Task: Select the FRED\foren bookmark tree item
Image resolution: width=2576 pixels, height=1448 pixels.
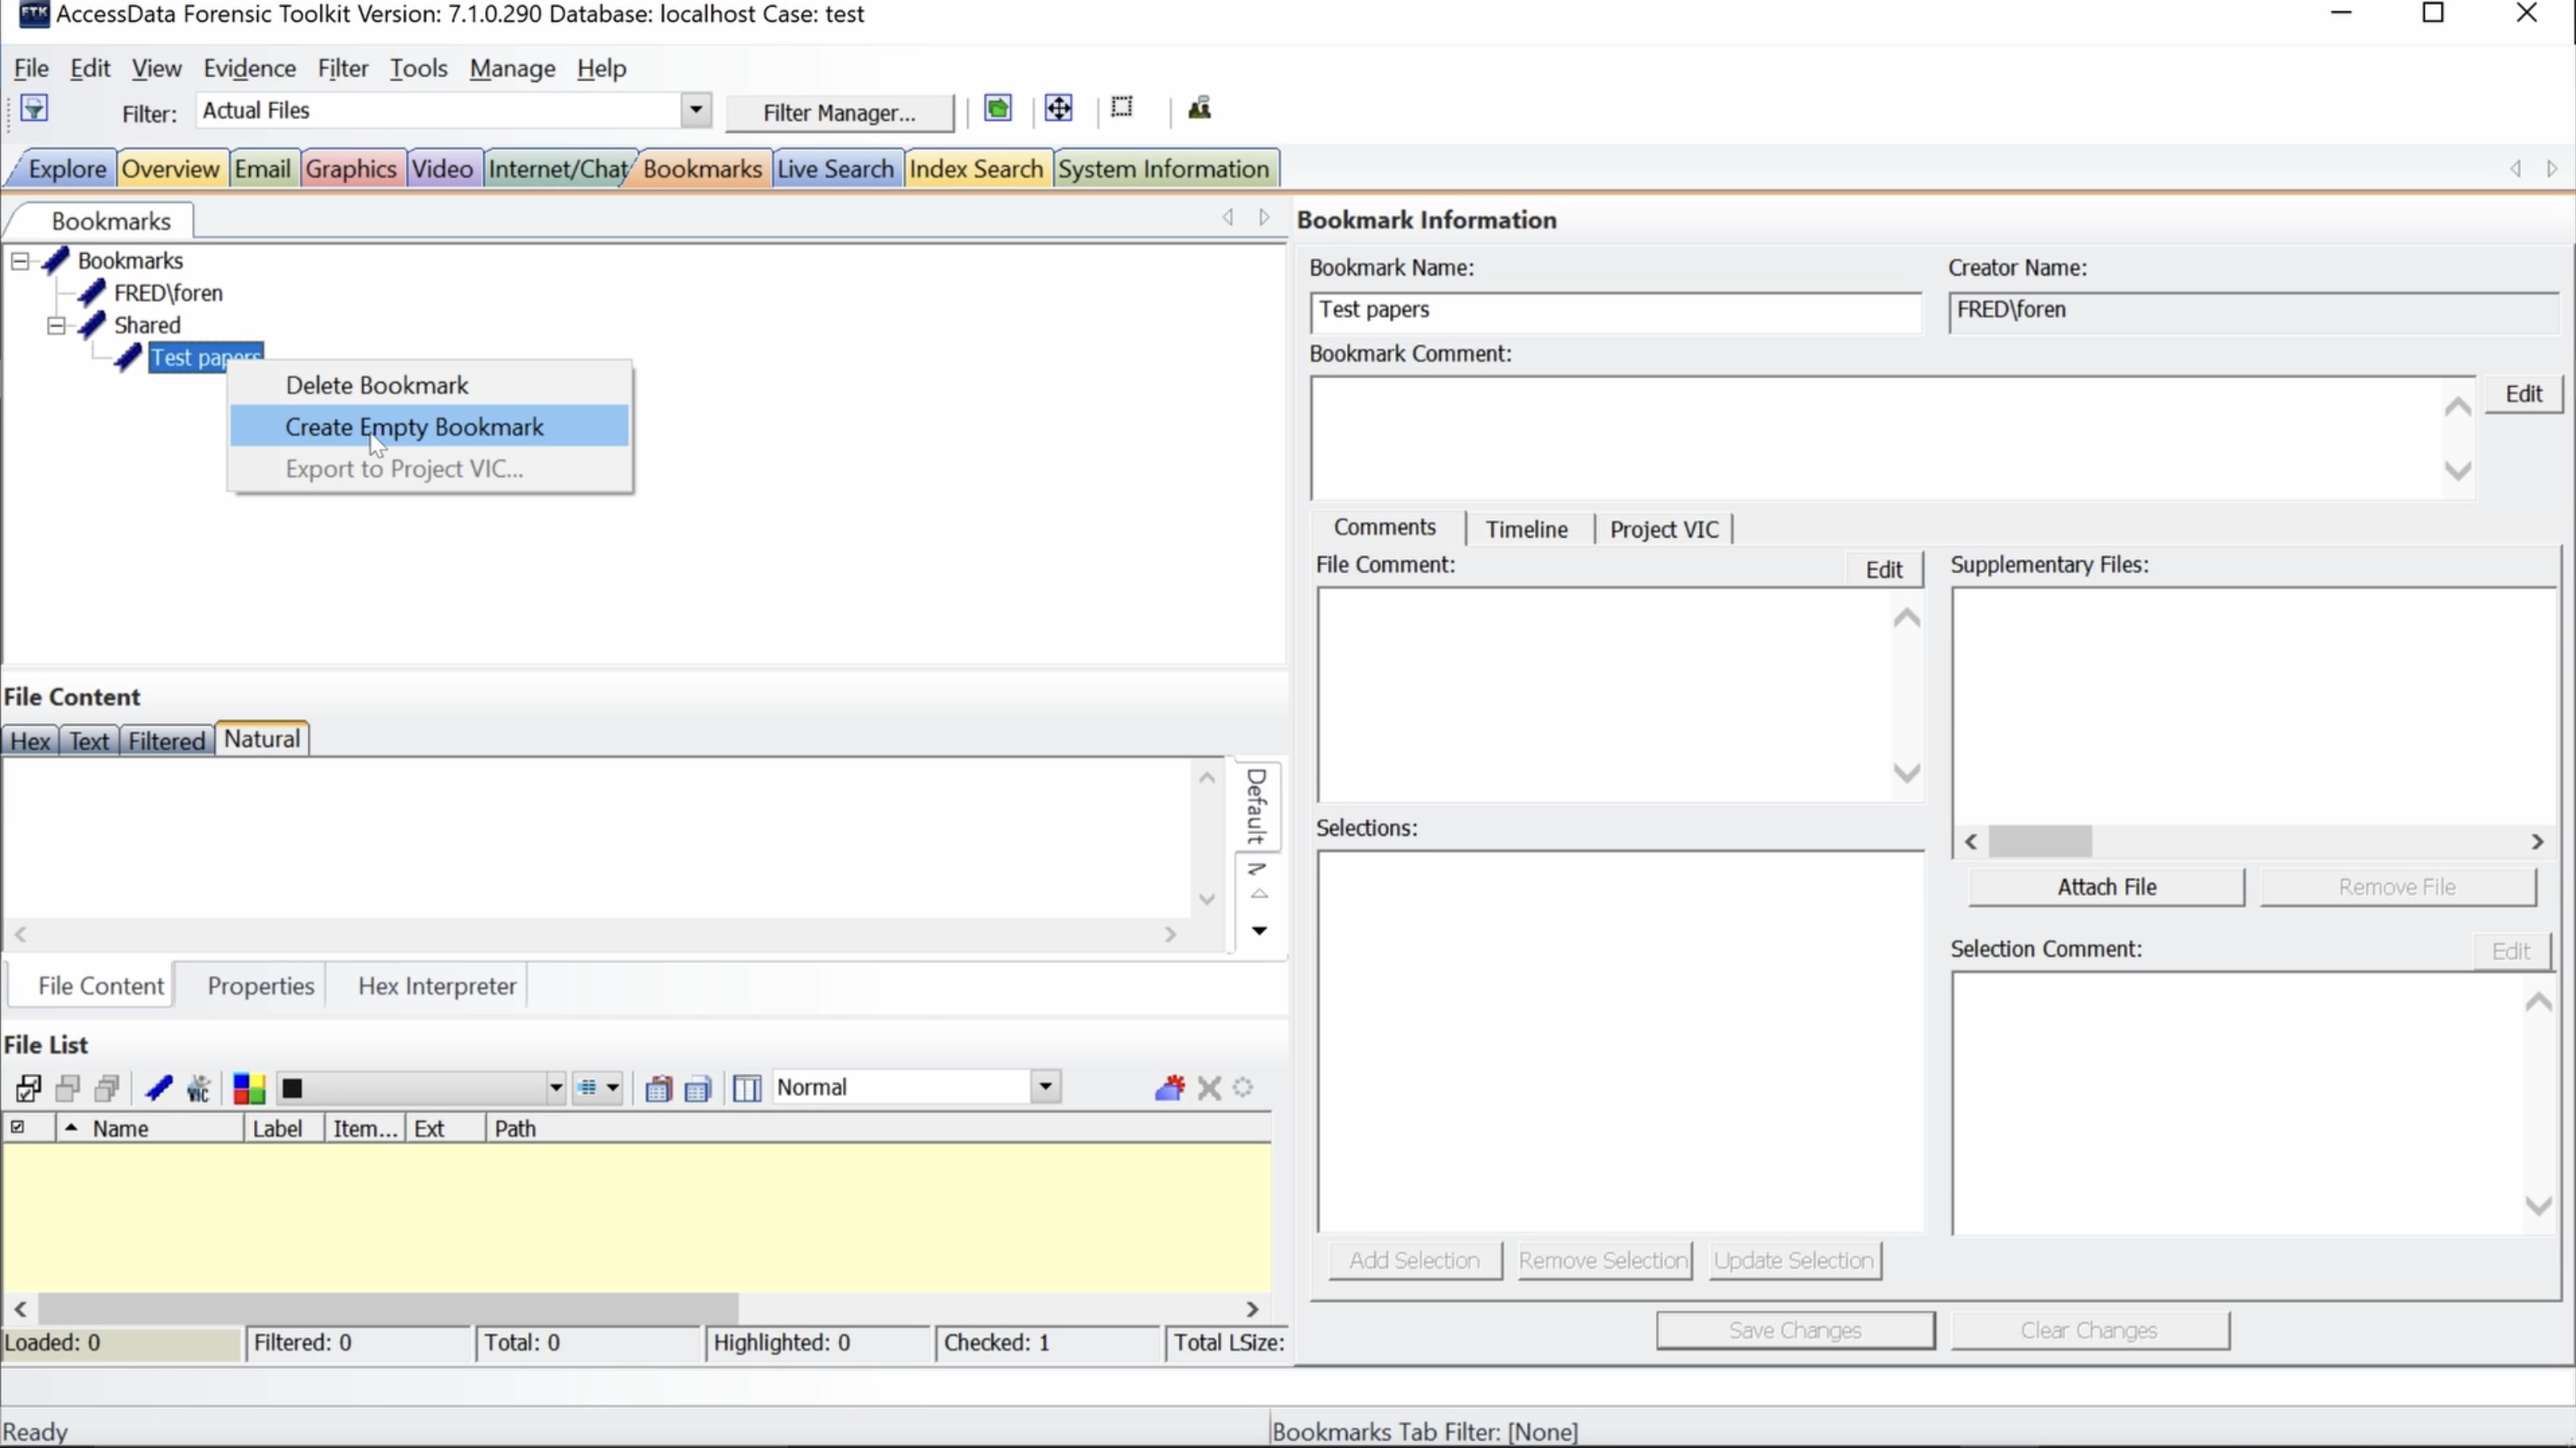Action: tap(168, 293)
